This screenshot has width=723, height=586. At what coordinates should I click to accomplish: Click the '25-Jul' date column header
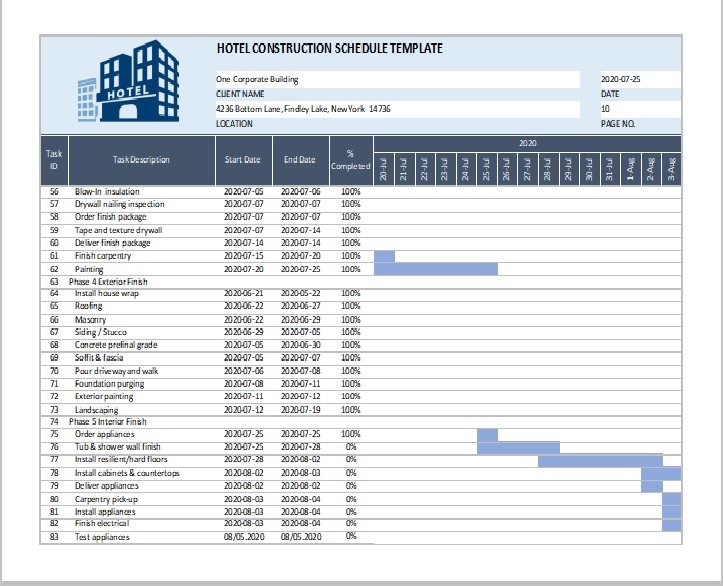pyautogui.click(x=486, y=169)
